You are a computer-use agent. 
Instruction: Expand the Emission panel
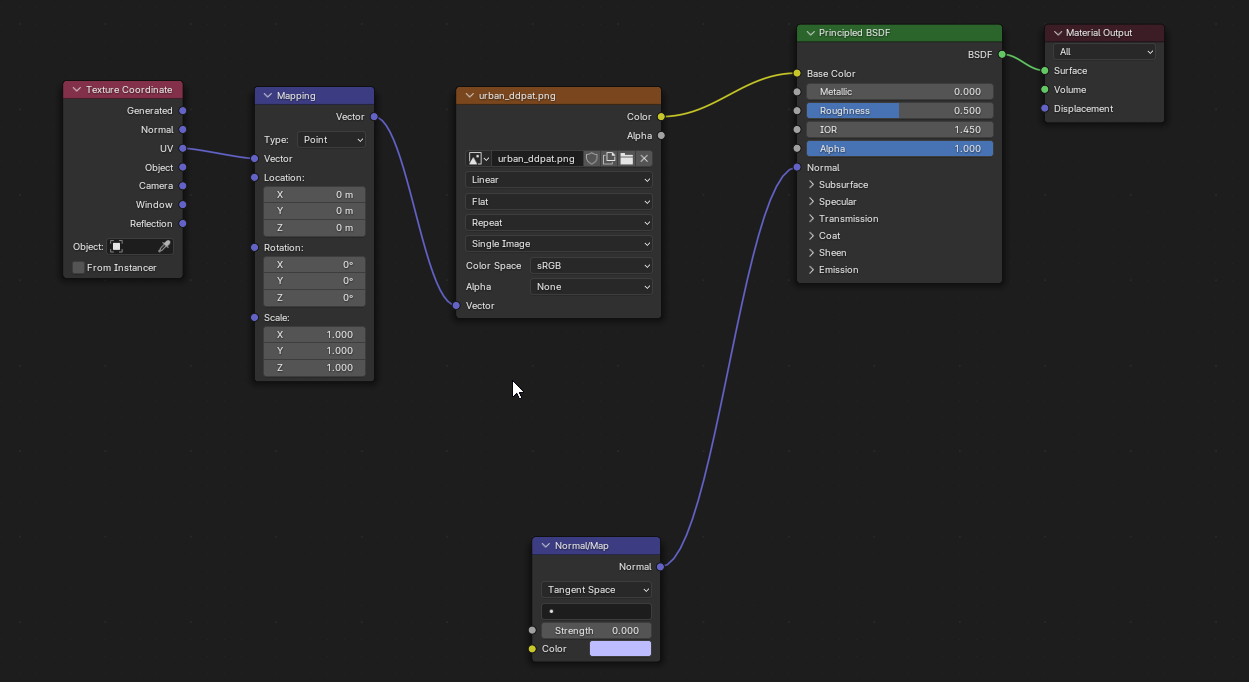point(812,270)
